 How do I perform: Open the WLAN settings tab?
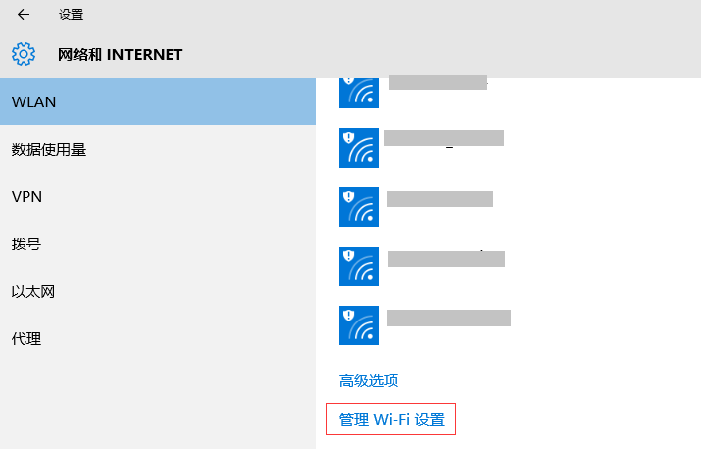pyautogui.click(x=158, y=102)
